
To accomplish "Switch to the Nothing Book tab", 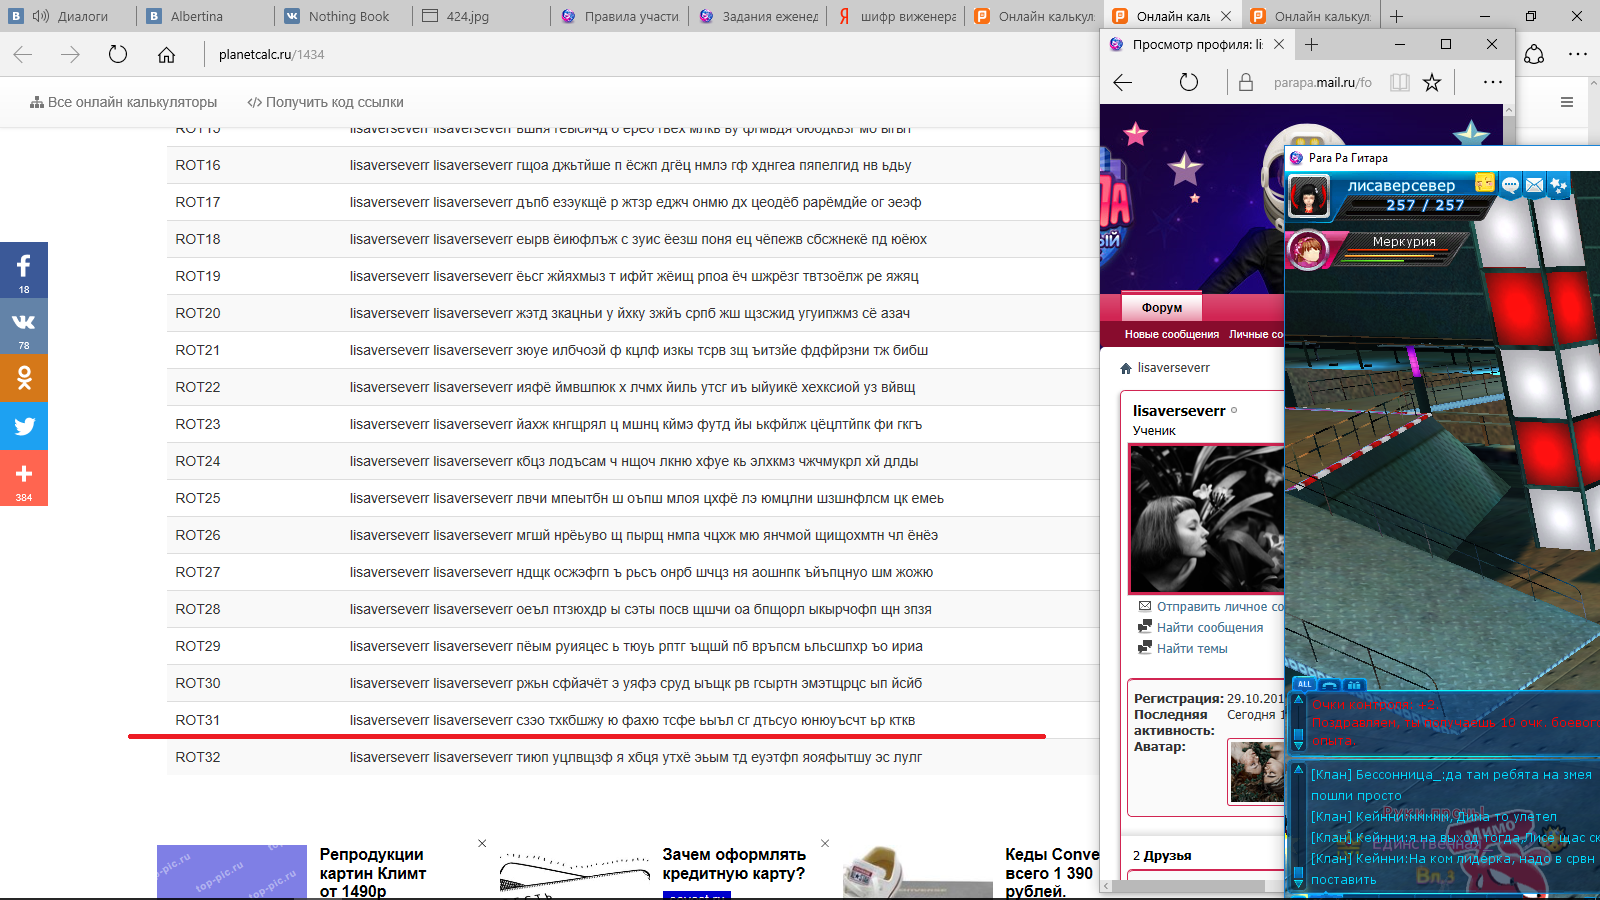I will pos(342,16).
